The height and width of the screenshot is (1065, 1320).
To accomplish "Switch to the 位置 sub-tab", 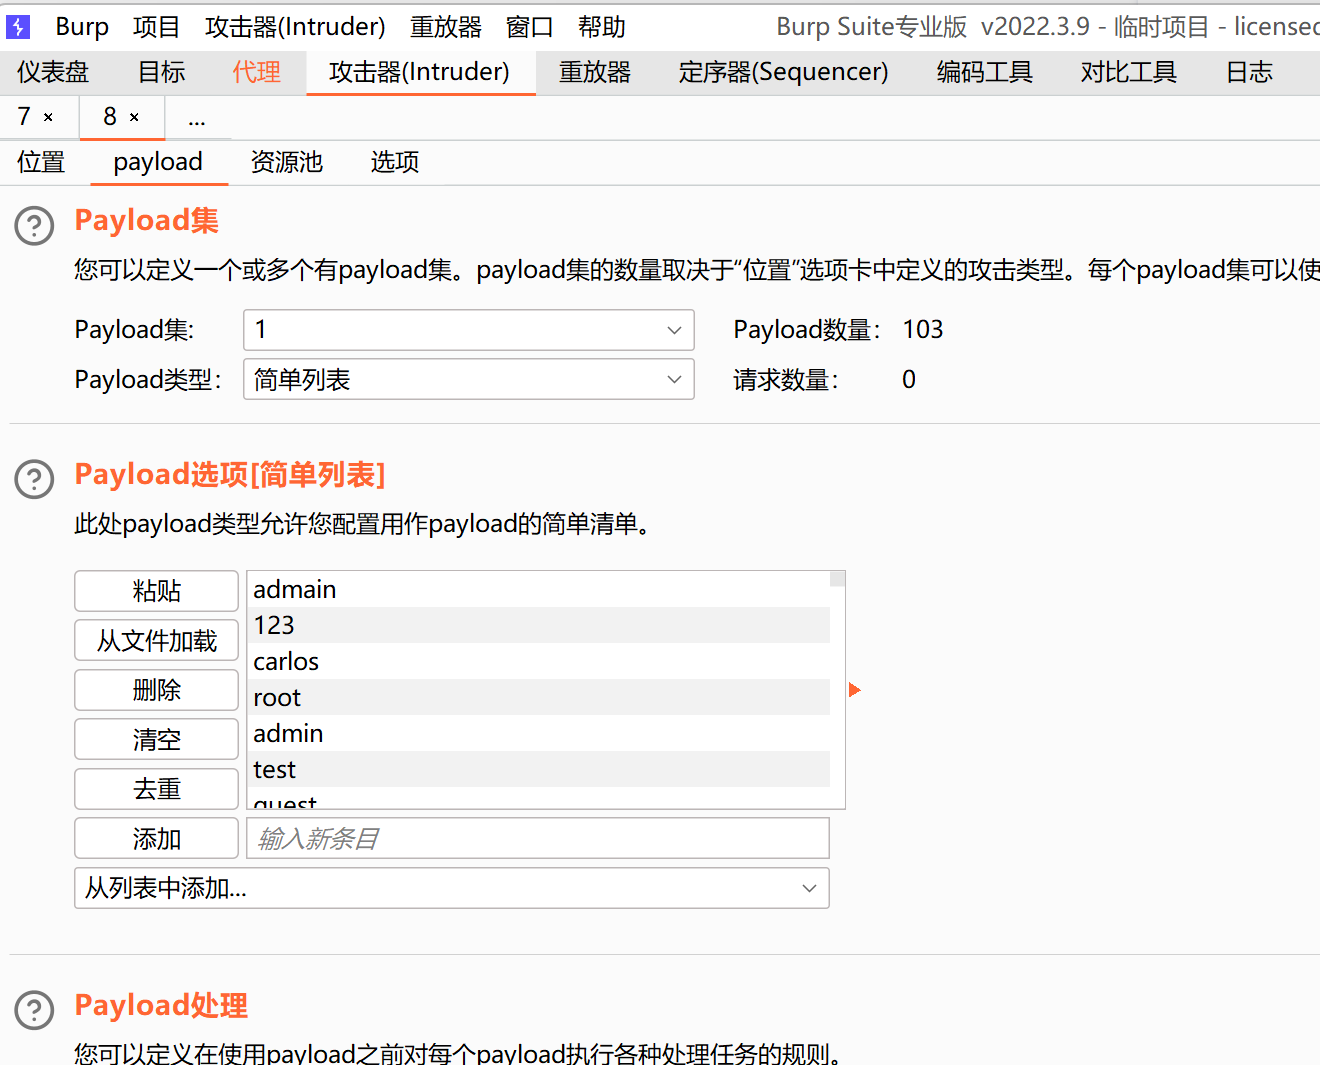I will (41, 162).
